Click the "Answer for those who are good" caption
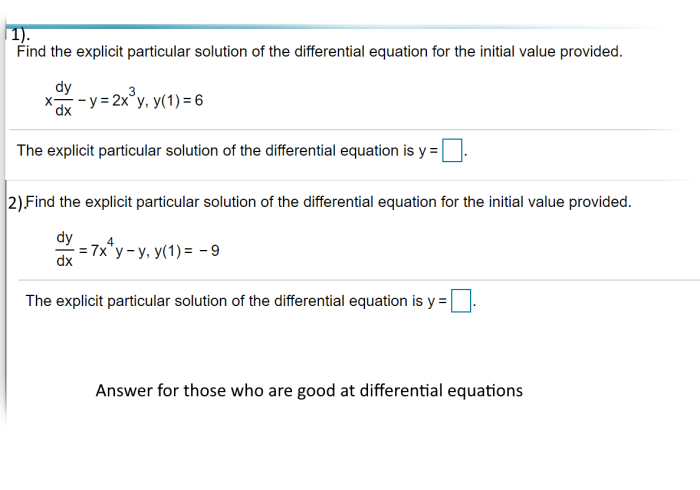The width and height of the screenshot is (700, 490). [x=309, y=390]
